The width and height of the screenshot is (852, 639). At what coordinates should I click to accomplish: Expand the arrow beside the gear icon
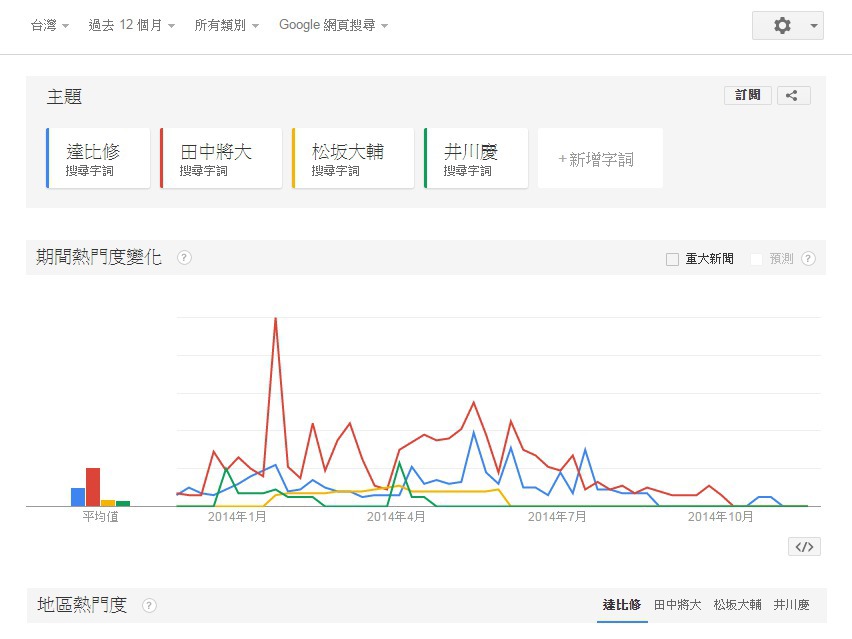coord(813,26)
